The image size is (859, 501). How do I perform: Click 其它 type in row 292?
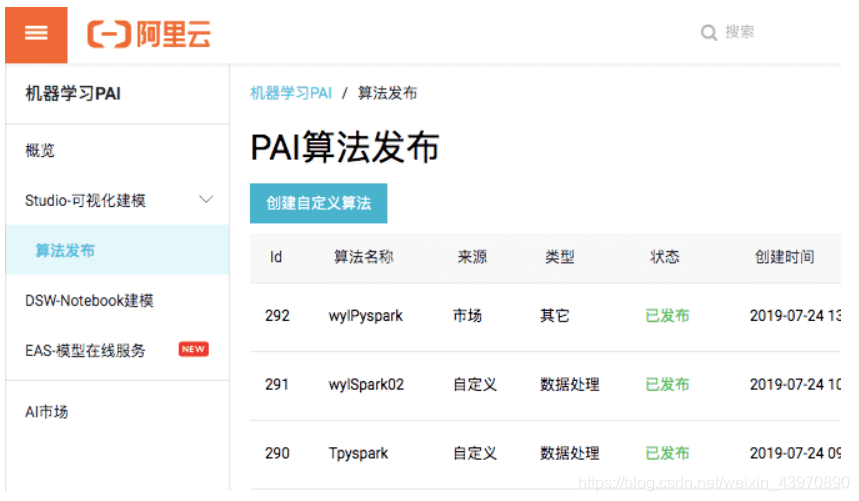click(554, 315)
